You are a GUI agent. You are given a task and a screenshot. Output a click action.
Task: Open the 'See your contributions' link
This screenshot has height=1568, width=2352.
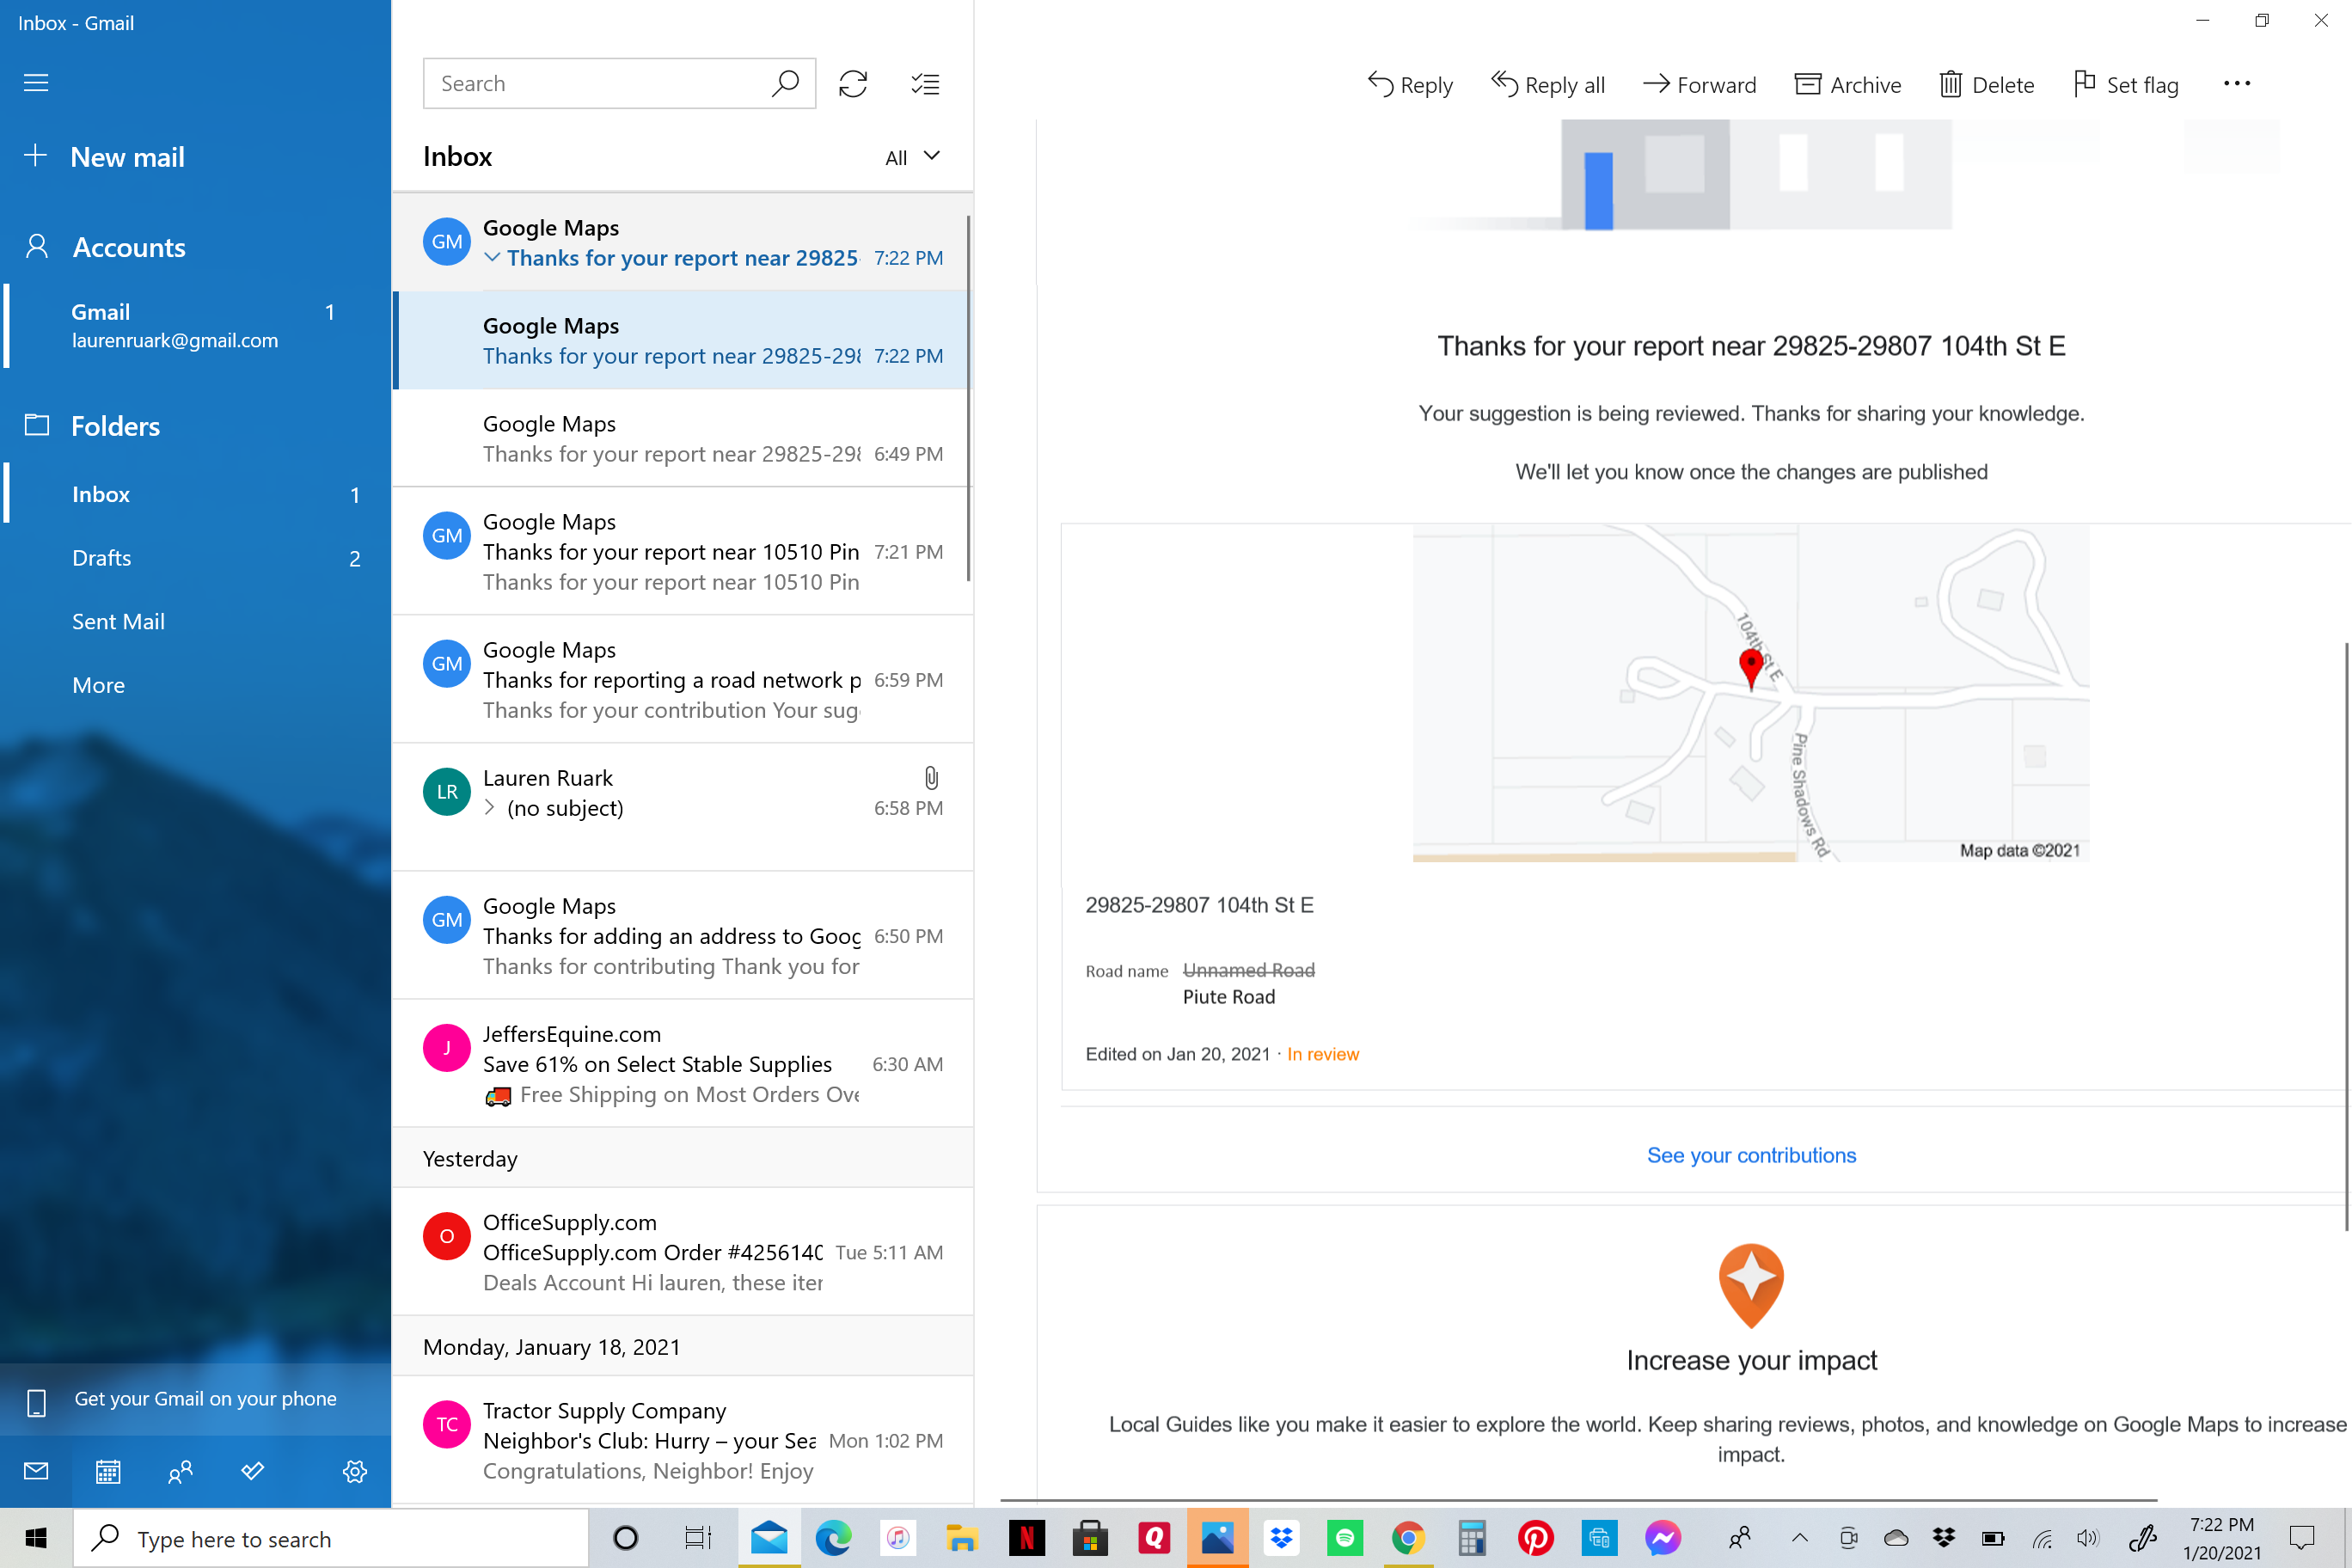[1751, 1155]
